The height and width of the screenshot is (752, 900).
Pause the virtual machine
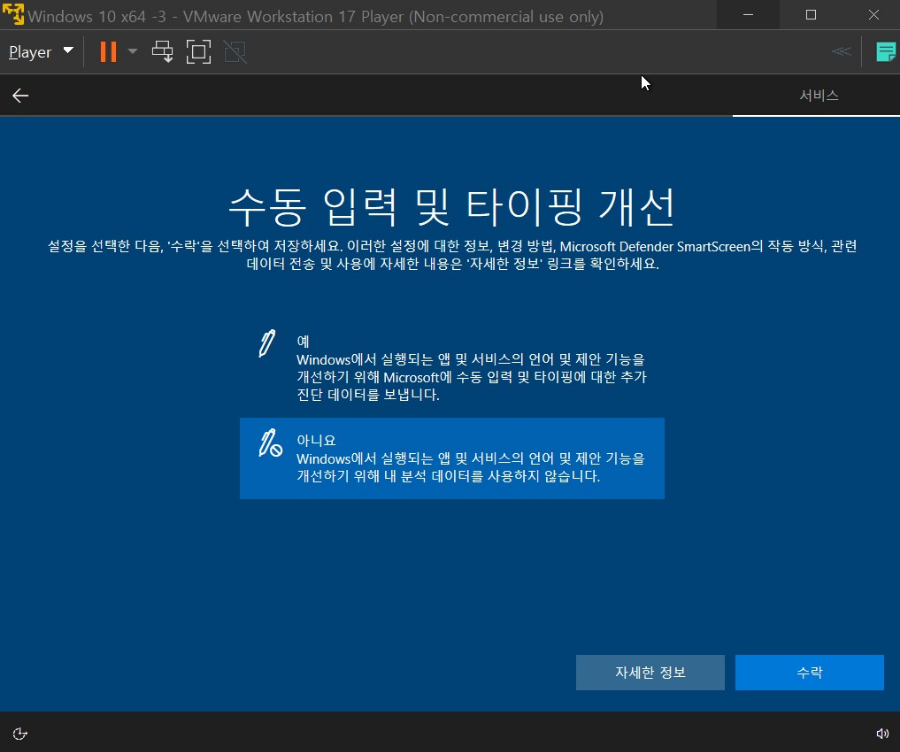(108, 52)
